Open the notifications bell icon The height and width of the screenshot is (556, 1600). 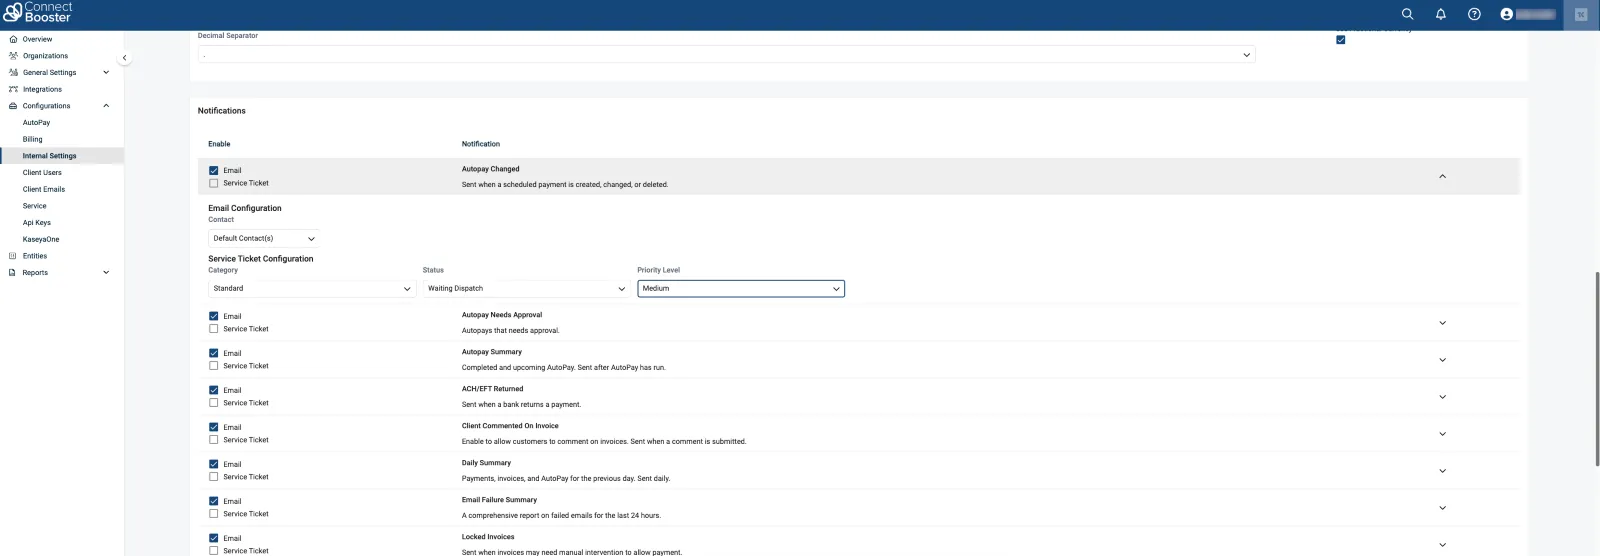coord(1440,14)
